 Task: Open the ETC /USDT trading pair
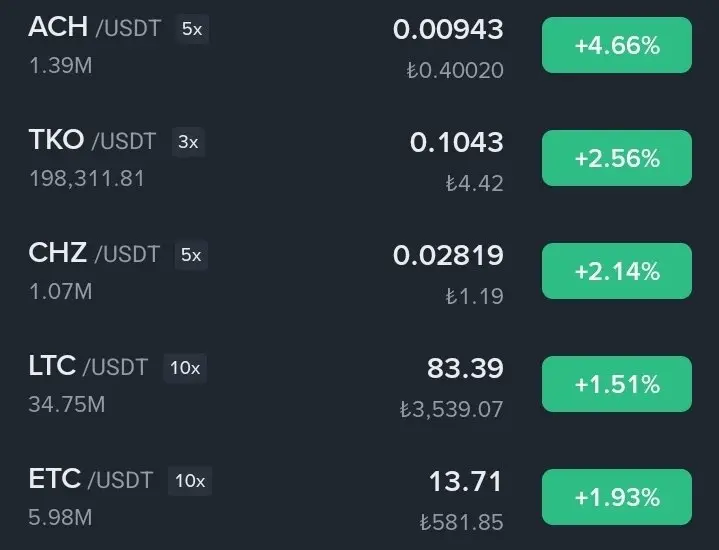pos(90,479)
